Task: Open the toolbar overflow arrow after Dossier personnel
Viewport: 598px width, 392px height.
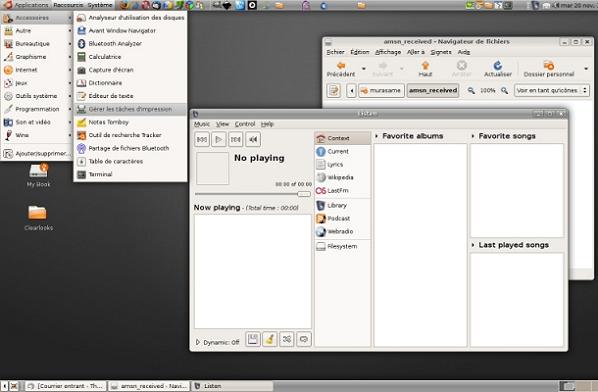Action: 586,69
